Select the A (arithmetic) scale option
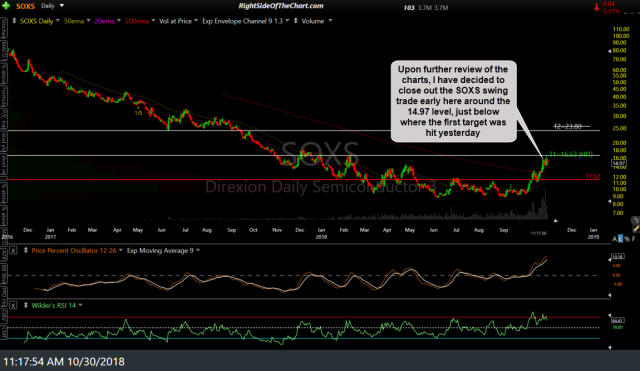The width and height of the screenshot is (640, 371). (x=615, y=239)
